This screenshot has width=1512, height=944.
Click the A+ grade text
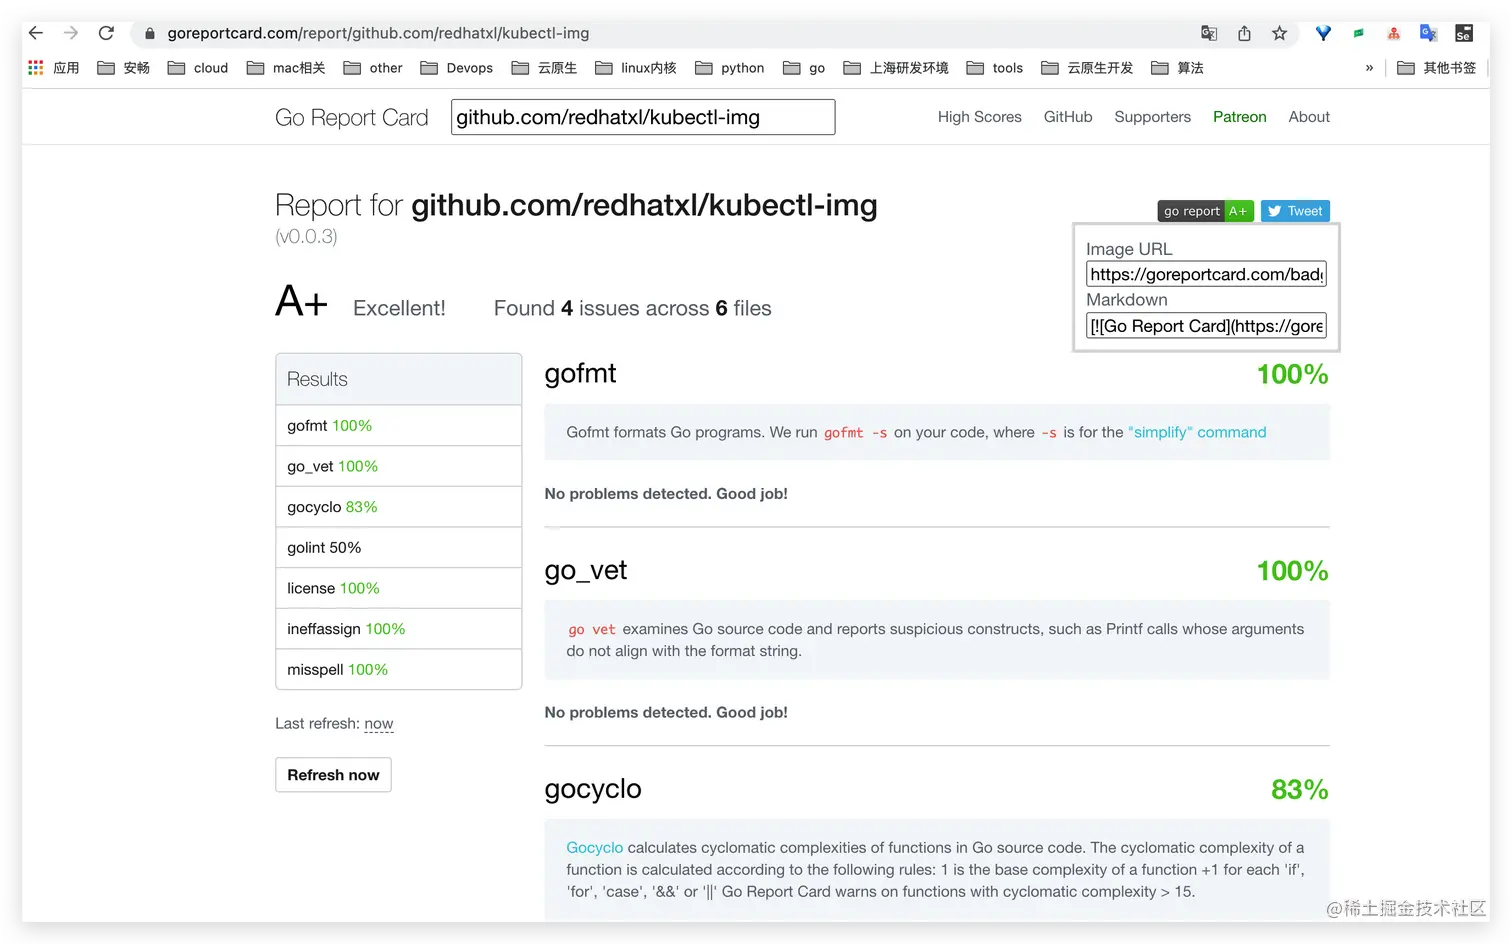(x=301, y=301)
